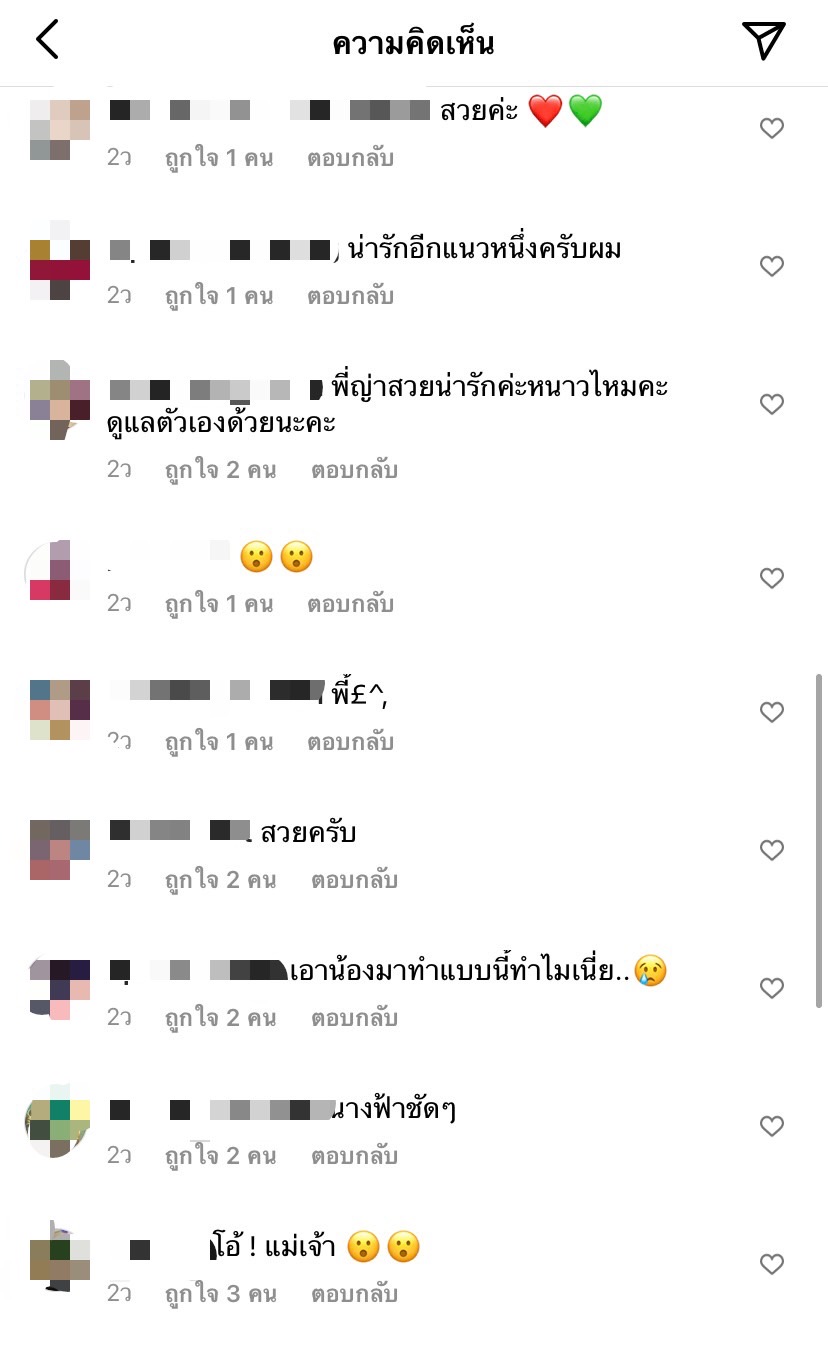
Task: Tap the heart next to 'สวยครับ'
Action: pos(771,850)
